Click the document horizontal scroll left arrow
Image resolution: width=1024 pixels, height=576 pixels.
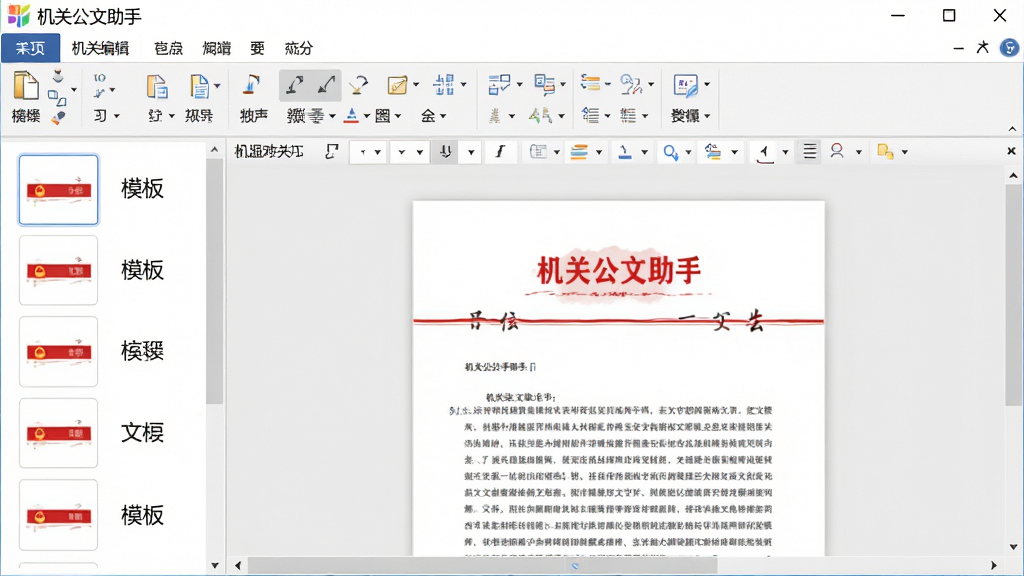point(238,566)
